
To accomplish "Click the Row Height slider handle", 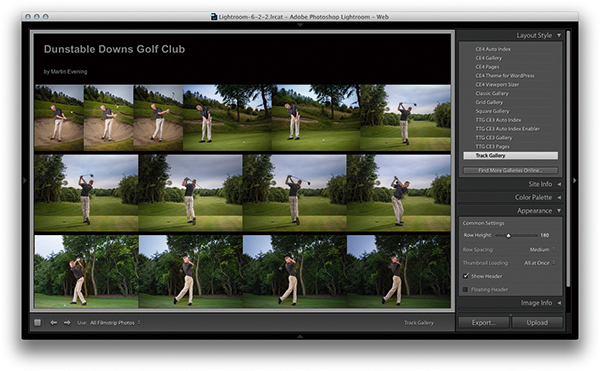I will tap(508, 236).
